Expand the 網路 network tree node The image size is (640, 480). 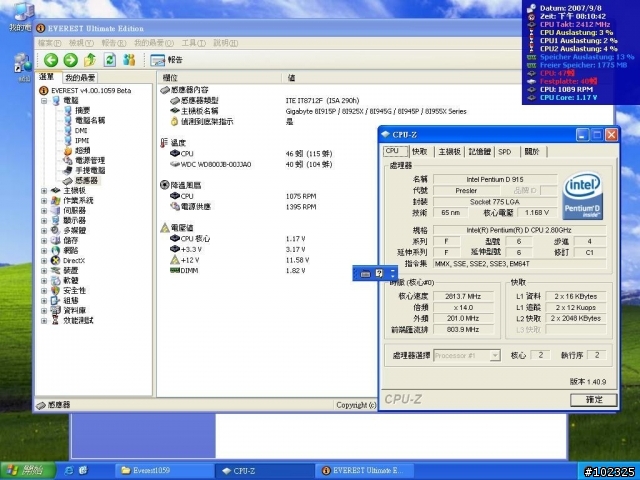(x=44, y=251)
